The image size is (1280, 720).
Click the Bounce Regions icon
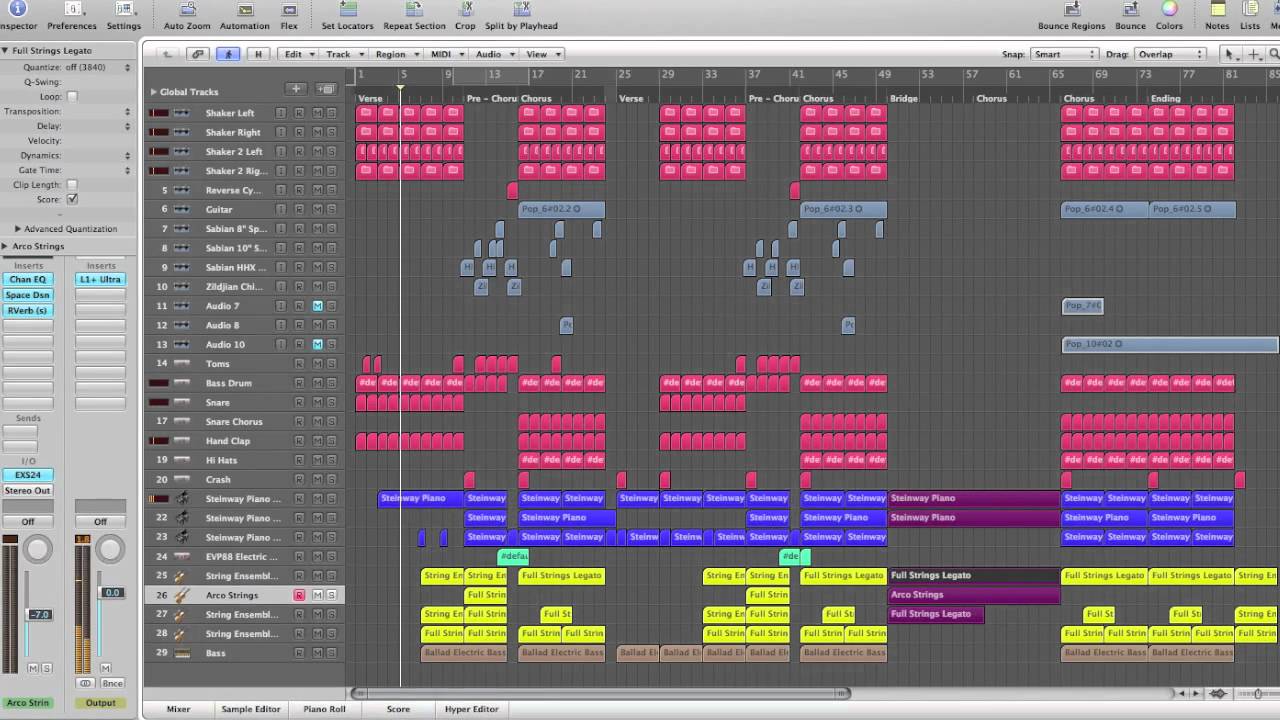tap(1071, 10)
